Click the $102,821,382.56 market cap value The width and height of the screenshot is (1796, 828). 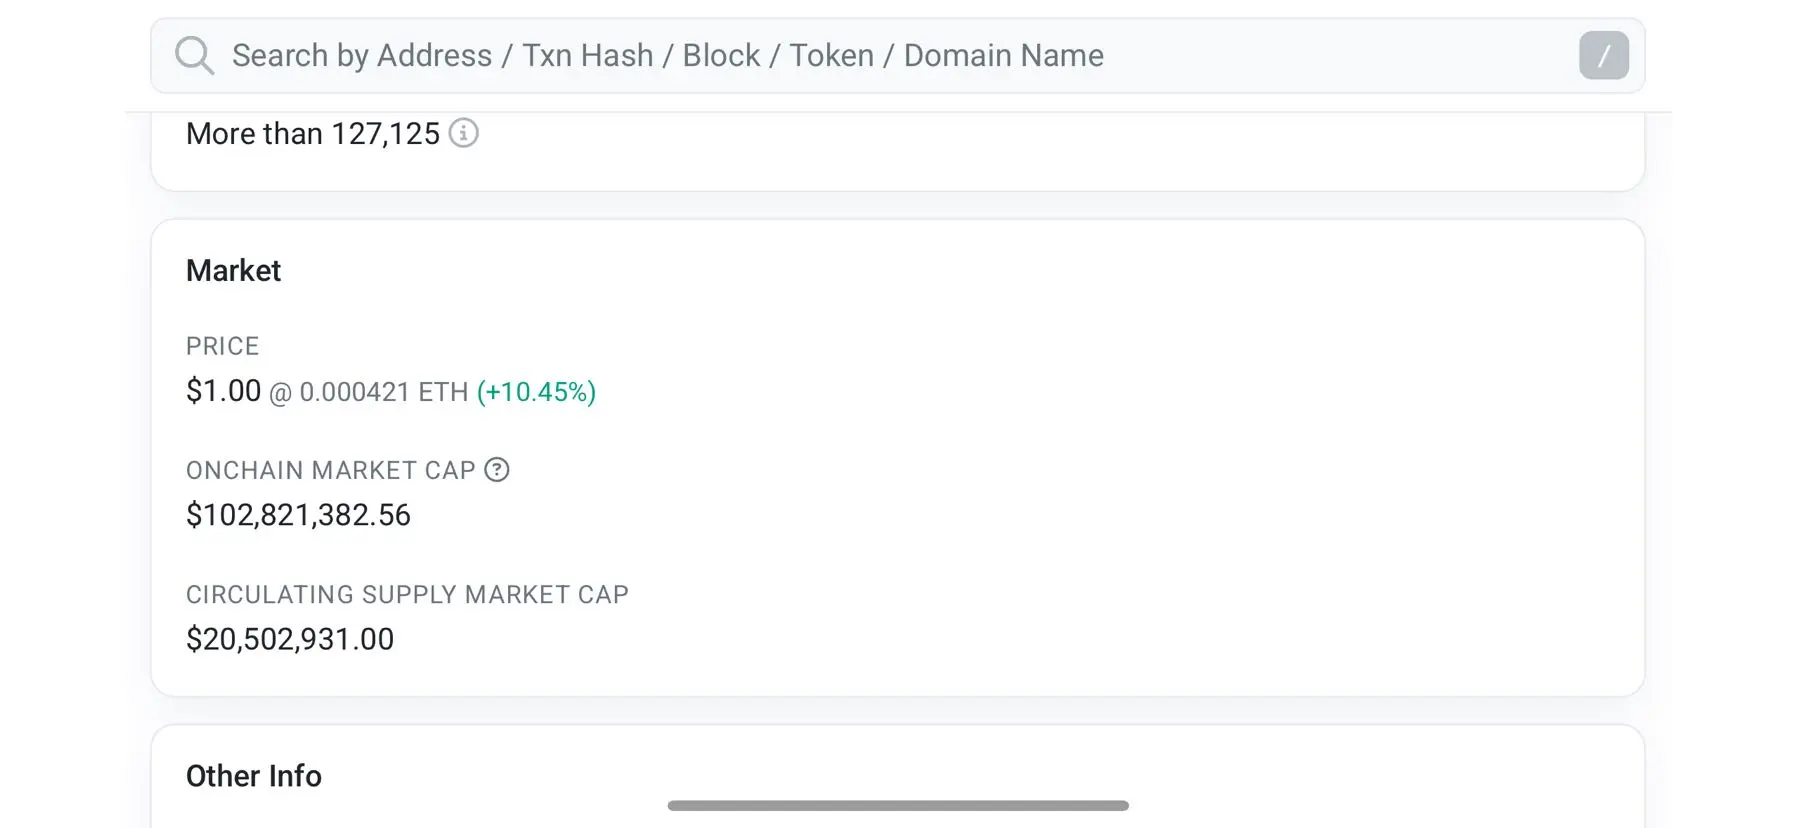[298, 515]
